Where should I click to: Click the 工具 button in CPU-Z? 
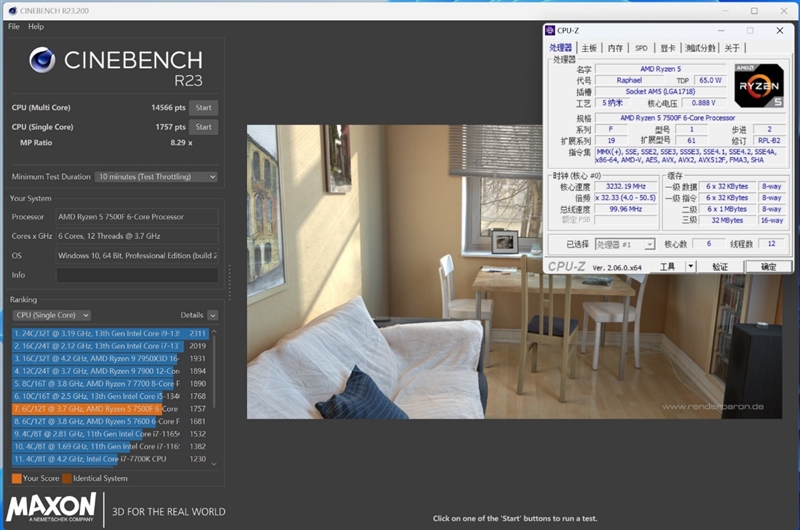pos(667,266)
